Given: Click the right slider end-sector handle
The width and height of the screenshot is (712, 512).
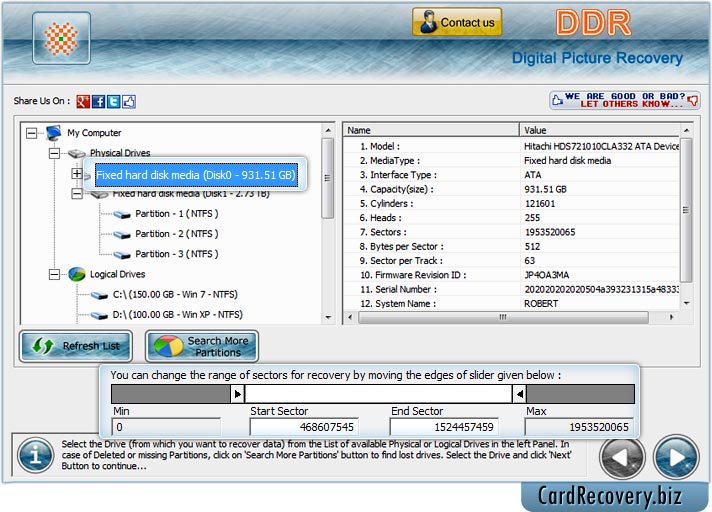Looking at the screenshot, I should click(x=519, y=394).
